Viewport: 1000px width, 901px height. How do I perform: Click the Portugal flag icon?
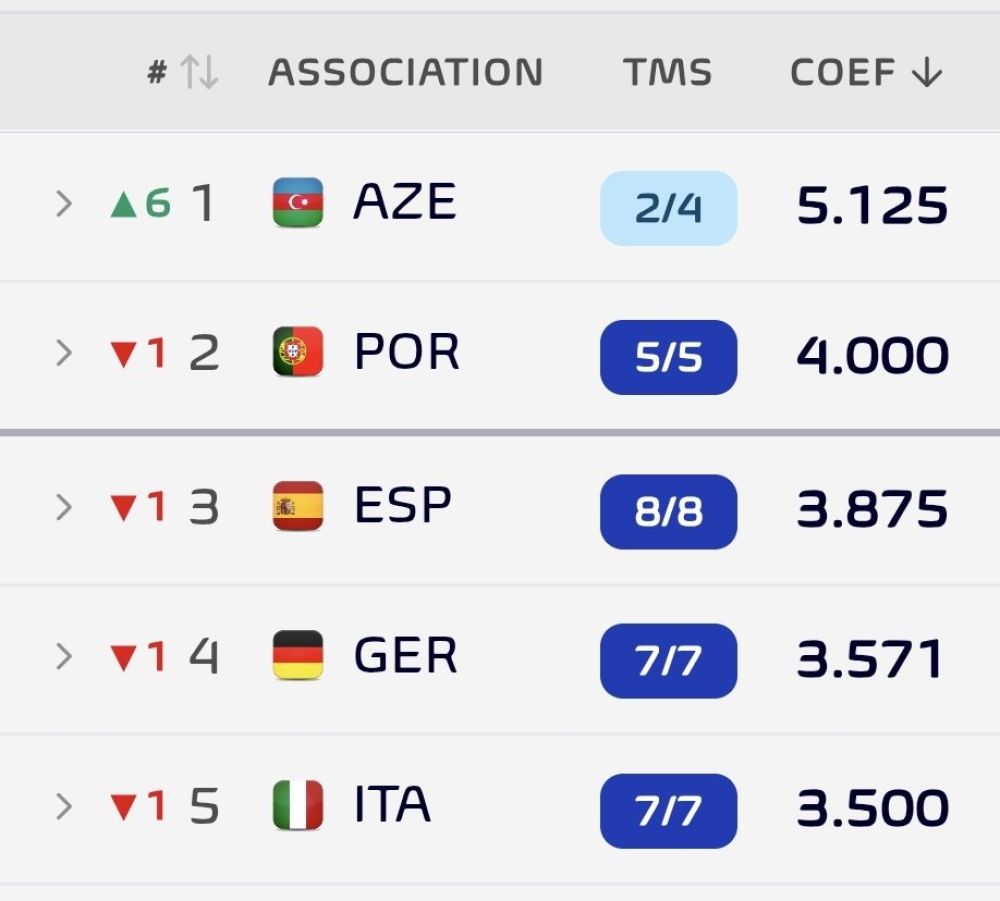pos(298,351)
